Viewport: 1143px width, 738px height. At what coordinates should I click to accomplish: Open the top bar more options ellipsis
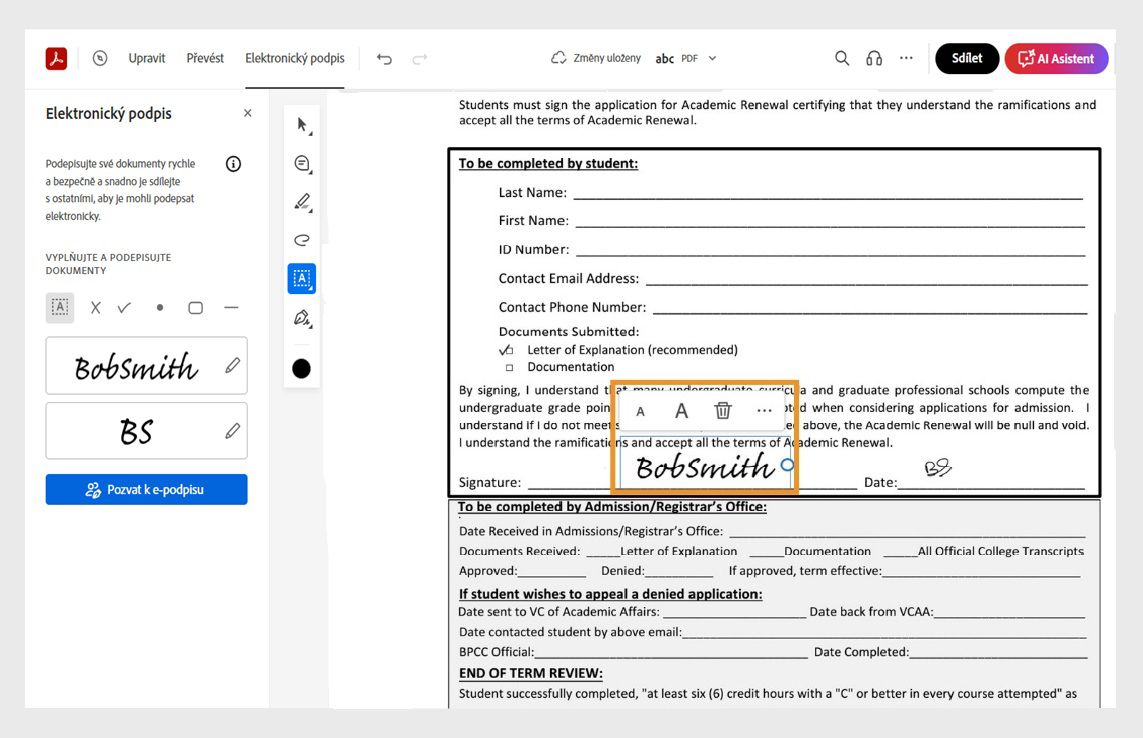click(x=906, y=58)
